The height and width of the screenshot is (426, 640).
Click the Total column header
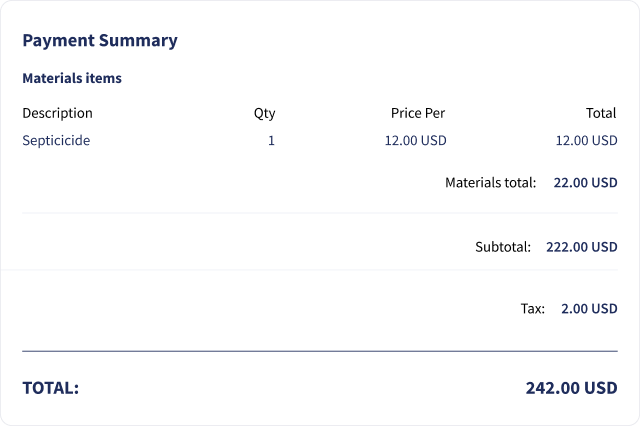(601, 113)
